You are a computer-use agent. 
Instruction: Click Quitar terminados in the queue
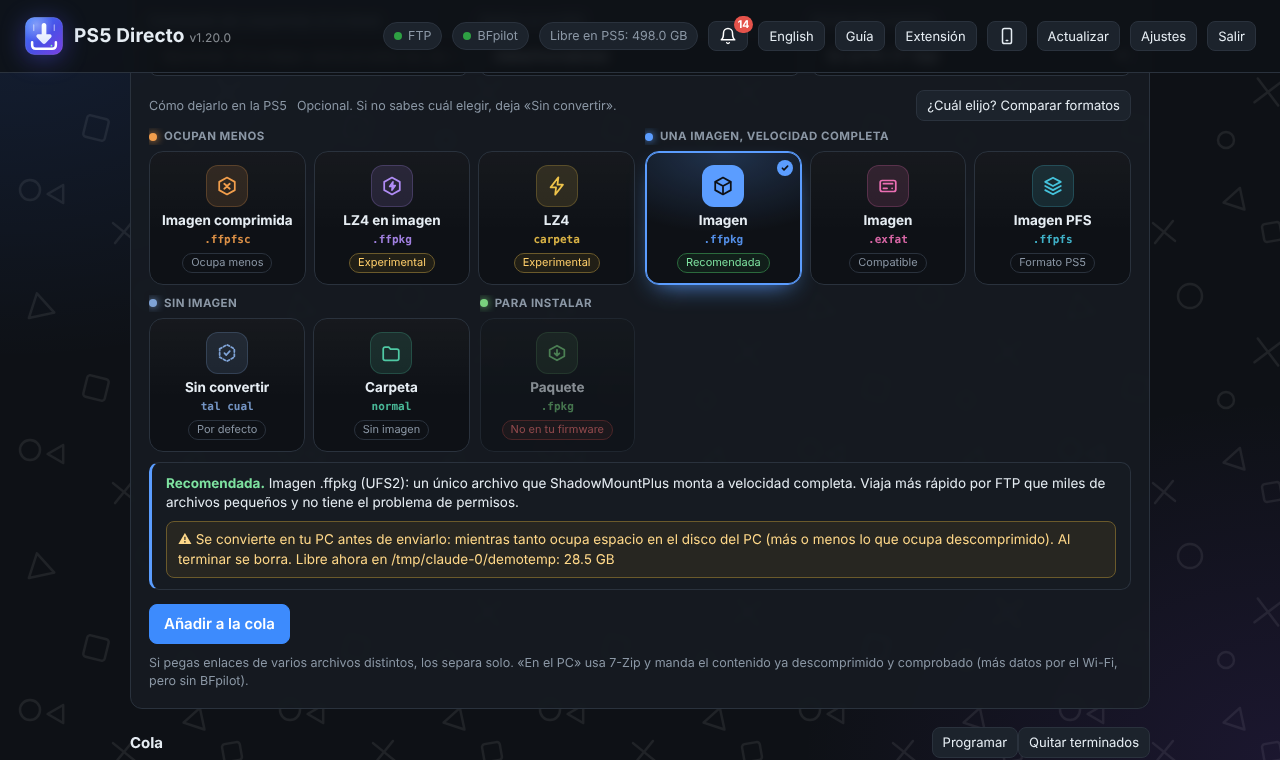point(1084,743)
